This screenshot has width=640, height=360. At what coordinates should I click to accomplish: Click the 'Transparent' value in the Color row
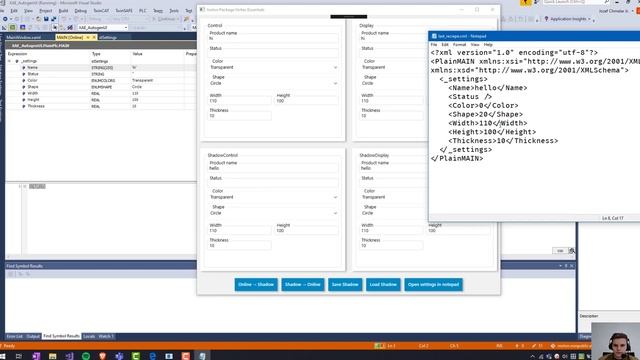tap(142, 80)
